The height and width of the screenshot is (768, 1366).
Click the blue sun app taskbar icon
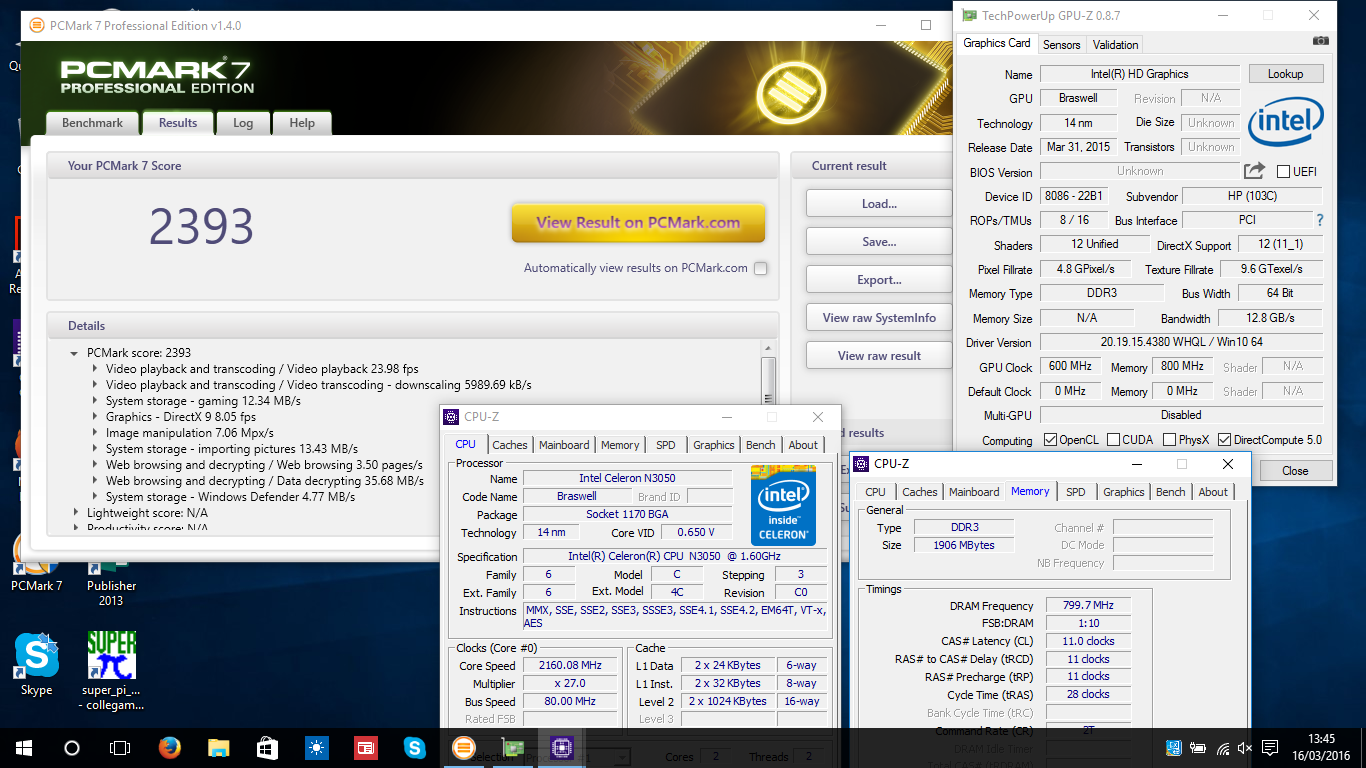click(316, 747)
